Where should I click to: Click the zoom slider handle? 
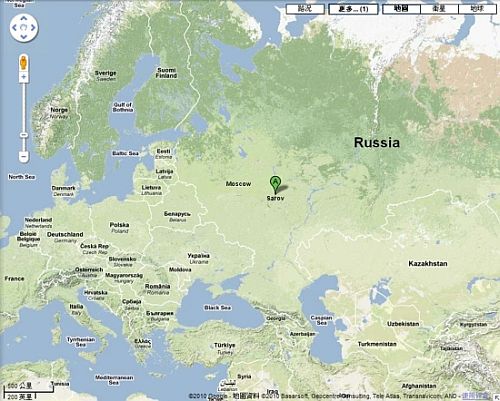(24, 135)
